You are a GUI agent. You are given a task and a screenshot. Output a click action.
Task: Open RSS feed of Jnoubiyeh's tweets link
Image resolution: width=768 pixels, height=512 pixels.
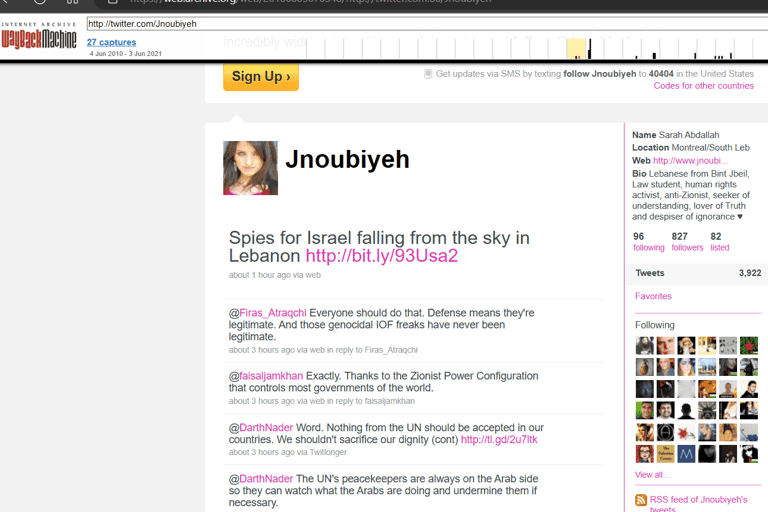click(x=698, y=504)
